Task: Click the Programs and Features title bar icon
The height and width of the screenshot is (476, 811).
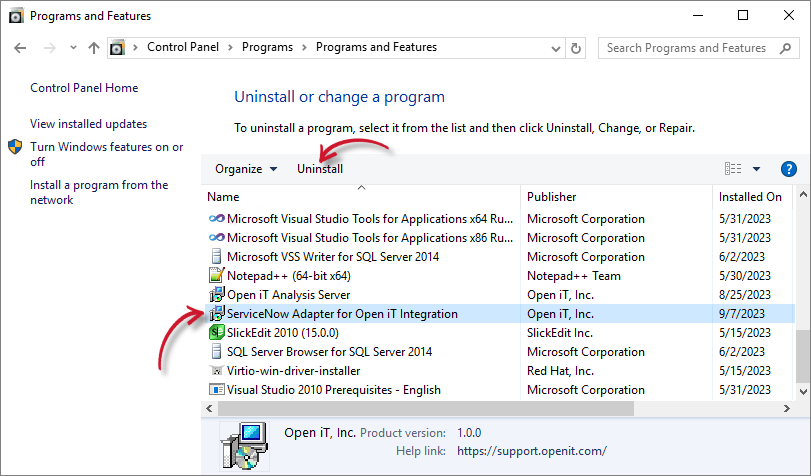Action: pyautogui.click(x=17, y=16)
